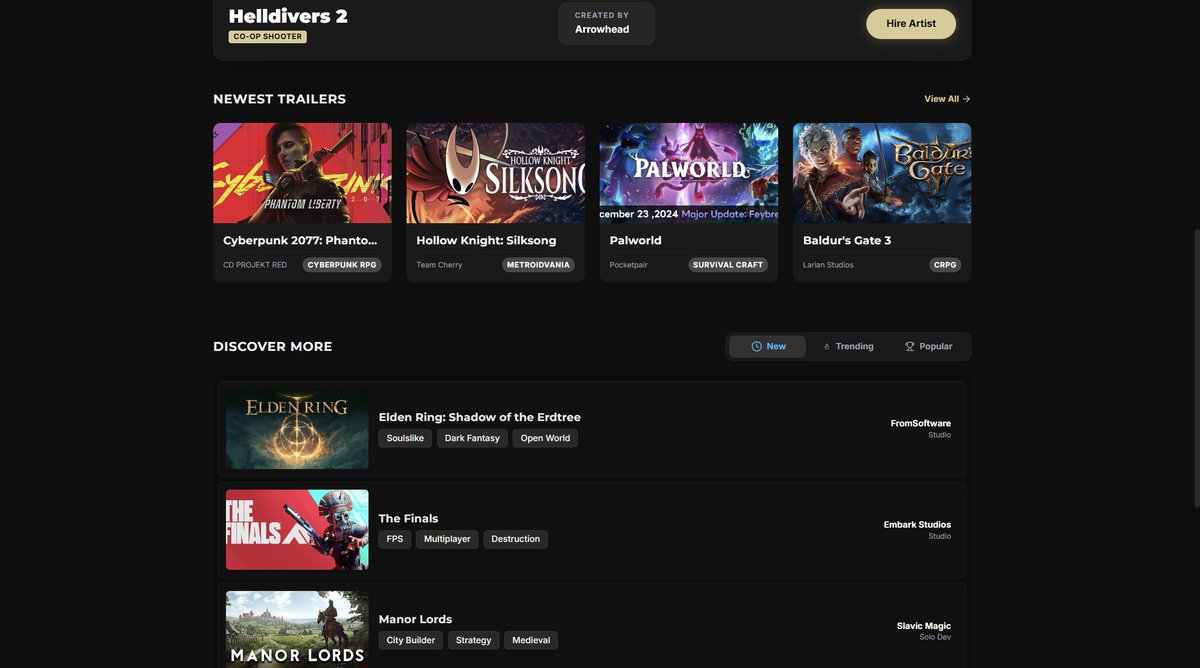Click the Manor Lords title
This screenshot has width=1200, height=668.
pyautogui.click(x=415, y=619)
